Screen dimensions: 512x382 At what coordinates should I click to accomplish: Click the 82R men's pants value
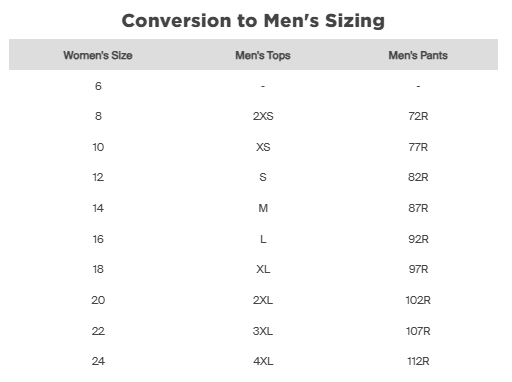tap(418, 177)
